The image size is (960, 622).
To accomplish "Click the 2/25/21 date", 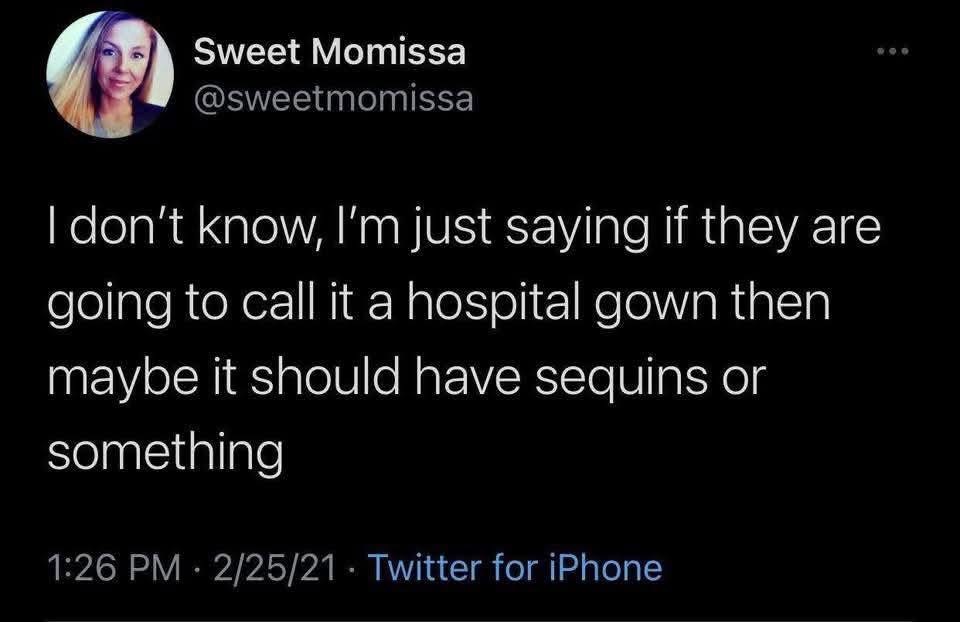I will click(x=274, y=569).
